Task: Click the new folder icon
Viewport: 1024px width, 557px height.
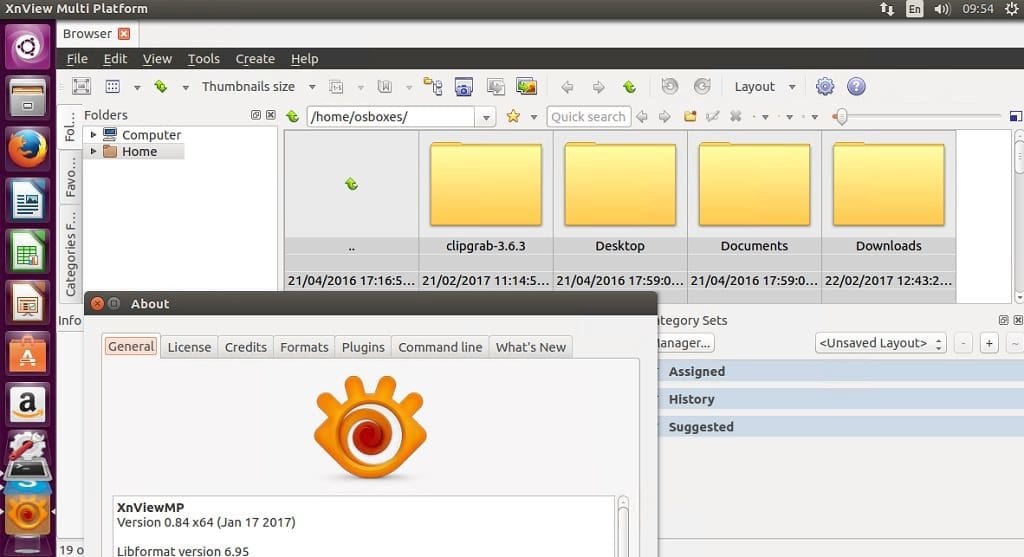Action: pyautogui.click(x=690, y=116)
